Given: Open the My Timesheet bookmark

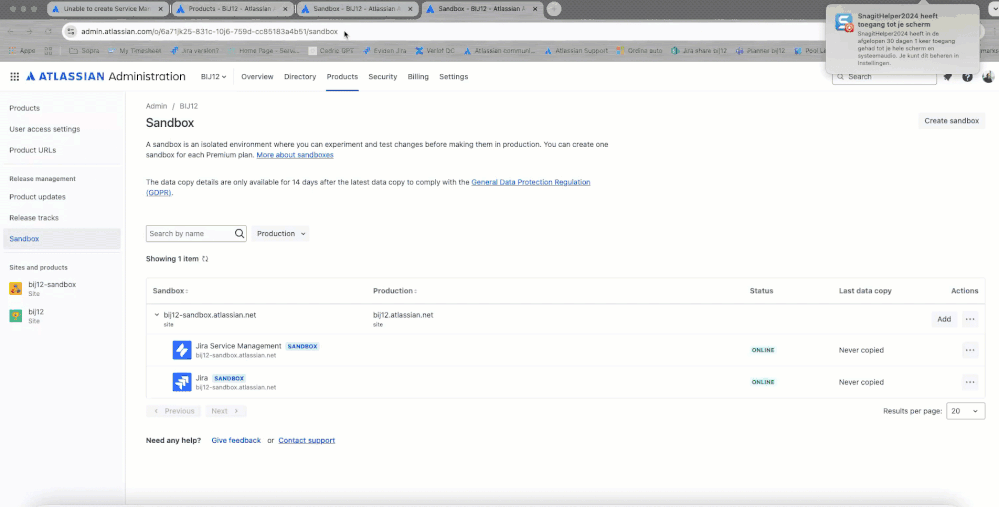Looking at the screenshot, I should pyautogui.click(x=134, y=51).
